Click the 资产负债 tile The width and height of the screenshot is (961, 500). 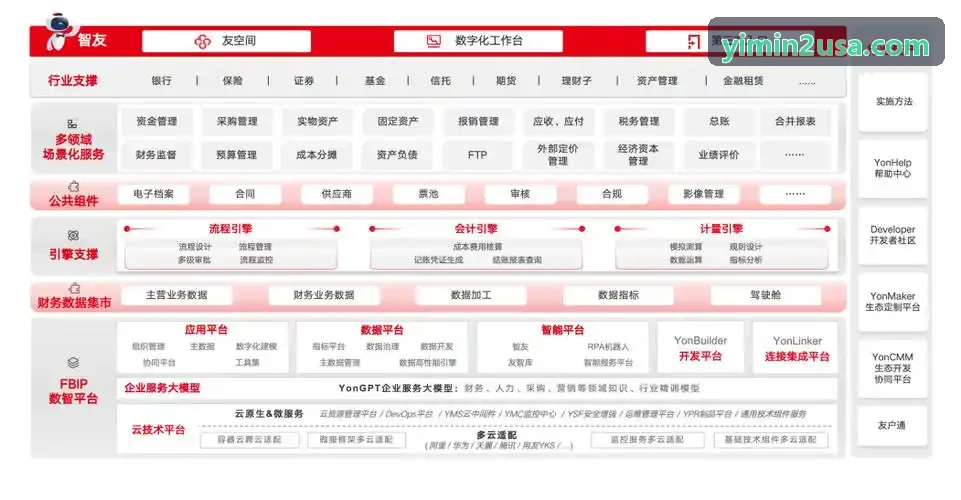tap(397, 155)
